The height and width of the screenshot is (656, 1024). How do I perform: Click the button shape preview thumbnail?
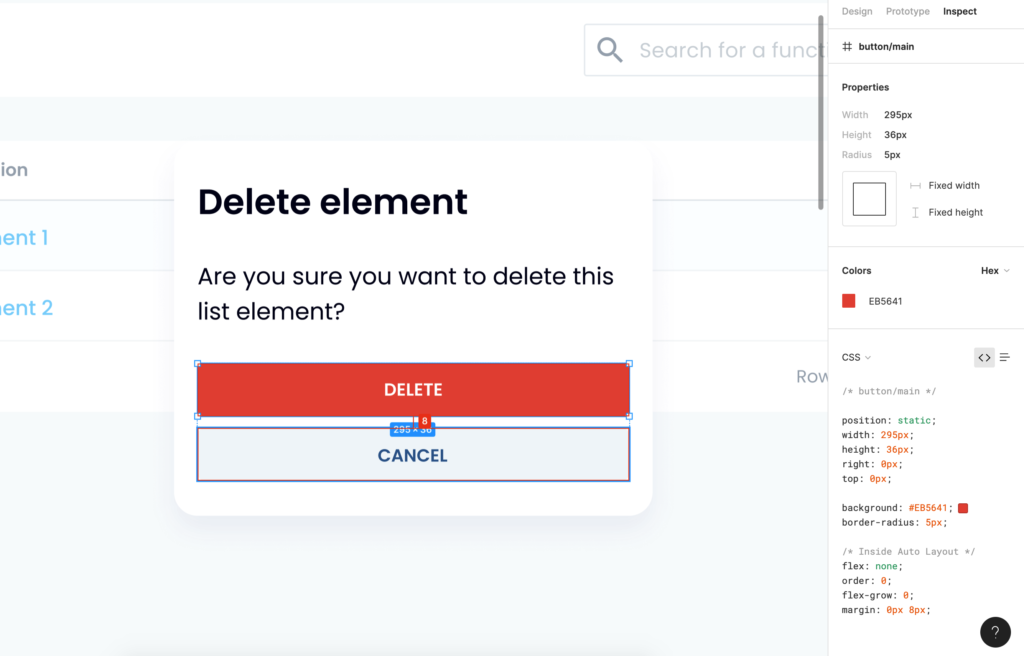868,198
